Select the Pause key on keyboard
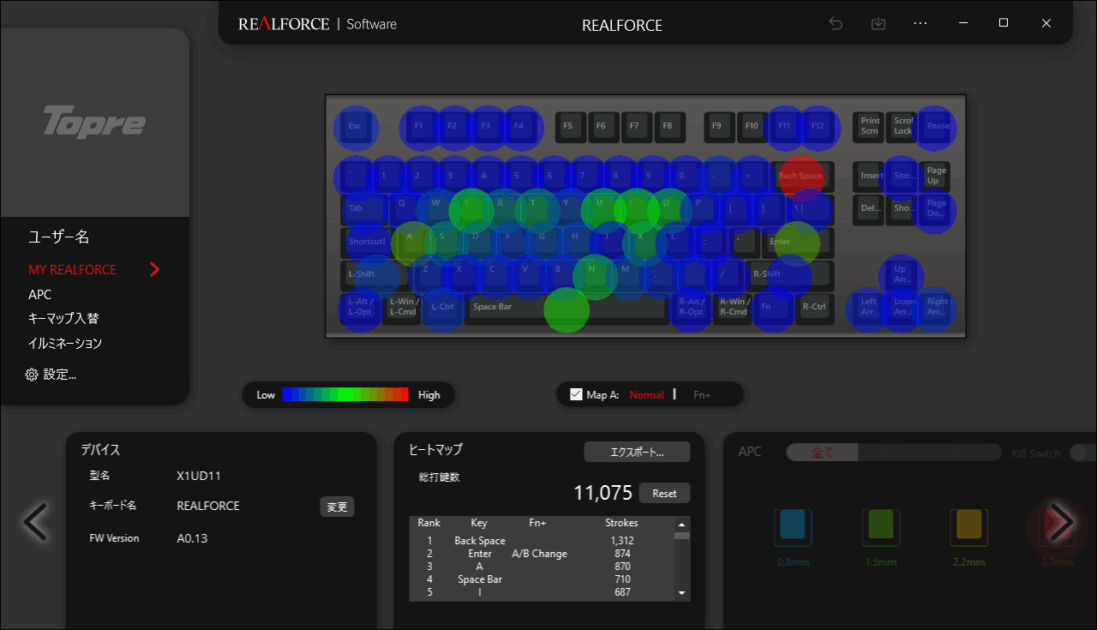Image resolution: width=1097 pixels, height=630 pixels. click(935, 127)
